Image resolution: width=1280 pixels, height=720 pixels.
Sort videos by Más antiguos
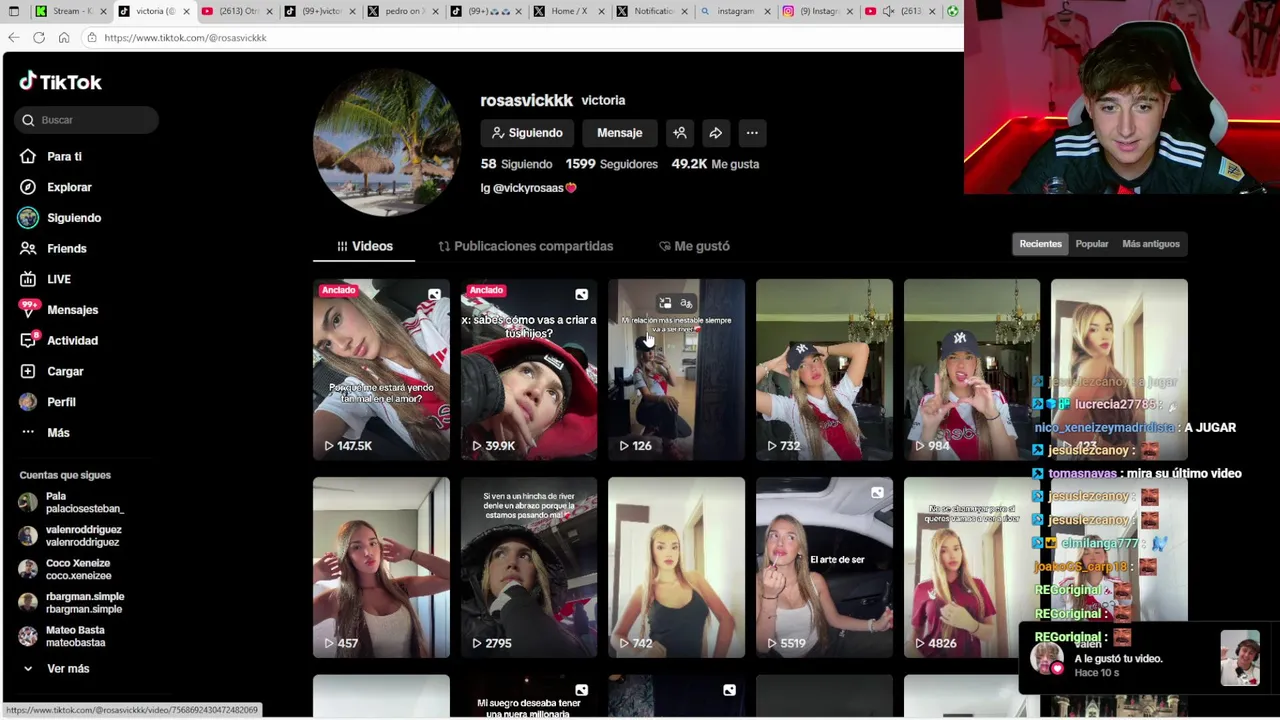(x=1150, y=244)
